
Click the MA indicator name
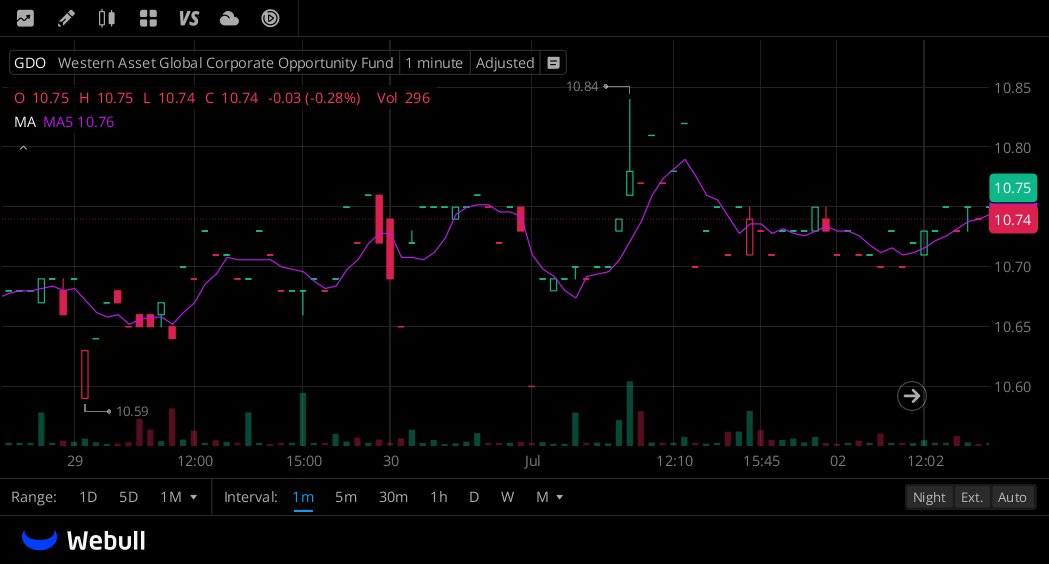tap(25, 122)
